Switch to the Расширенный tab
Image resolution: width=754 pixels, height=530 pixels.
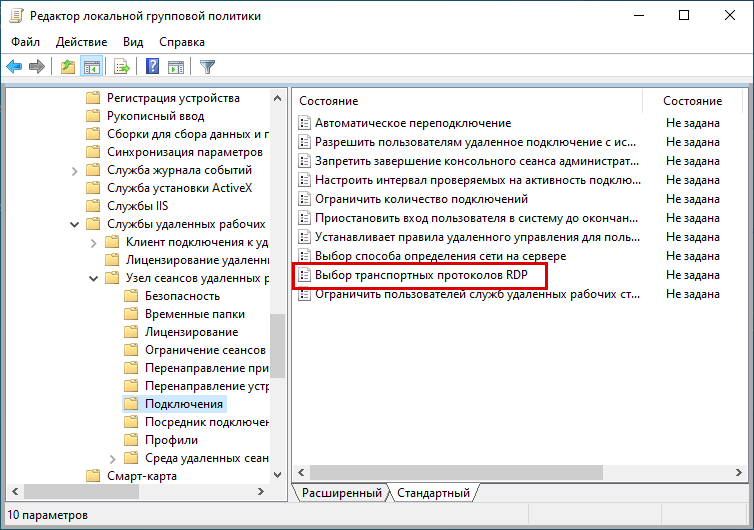point(341,493)
